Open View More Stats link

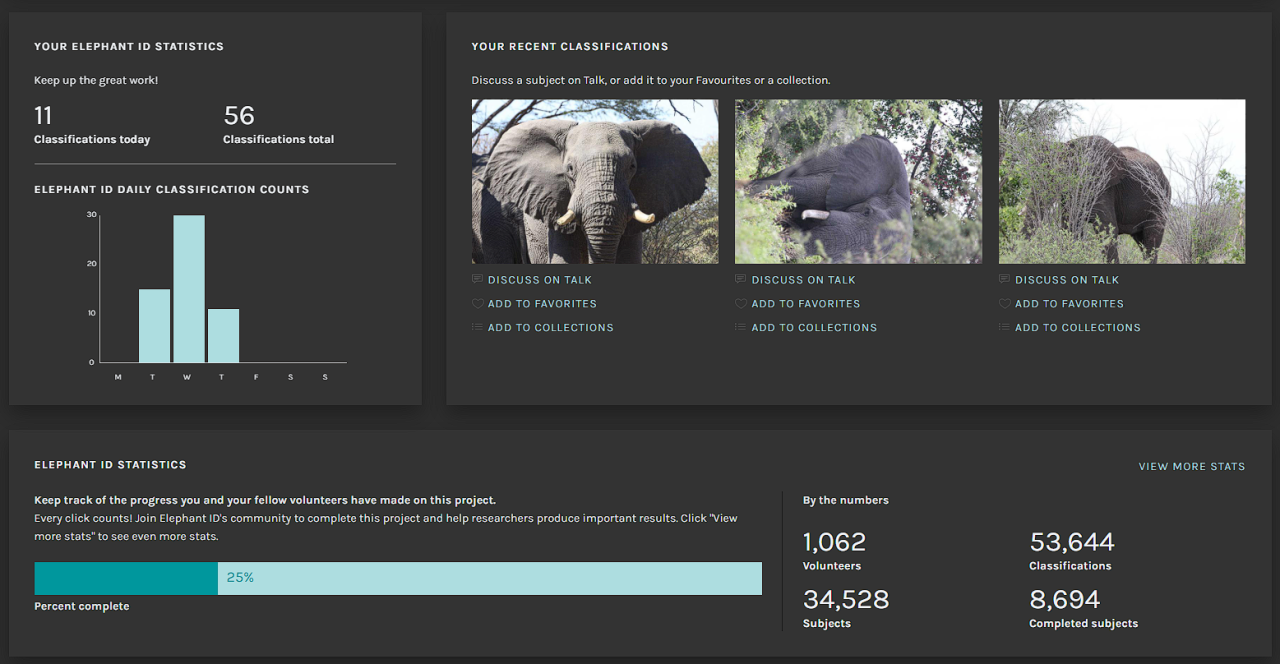coord(1191,467)
